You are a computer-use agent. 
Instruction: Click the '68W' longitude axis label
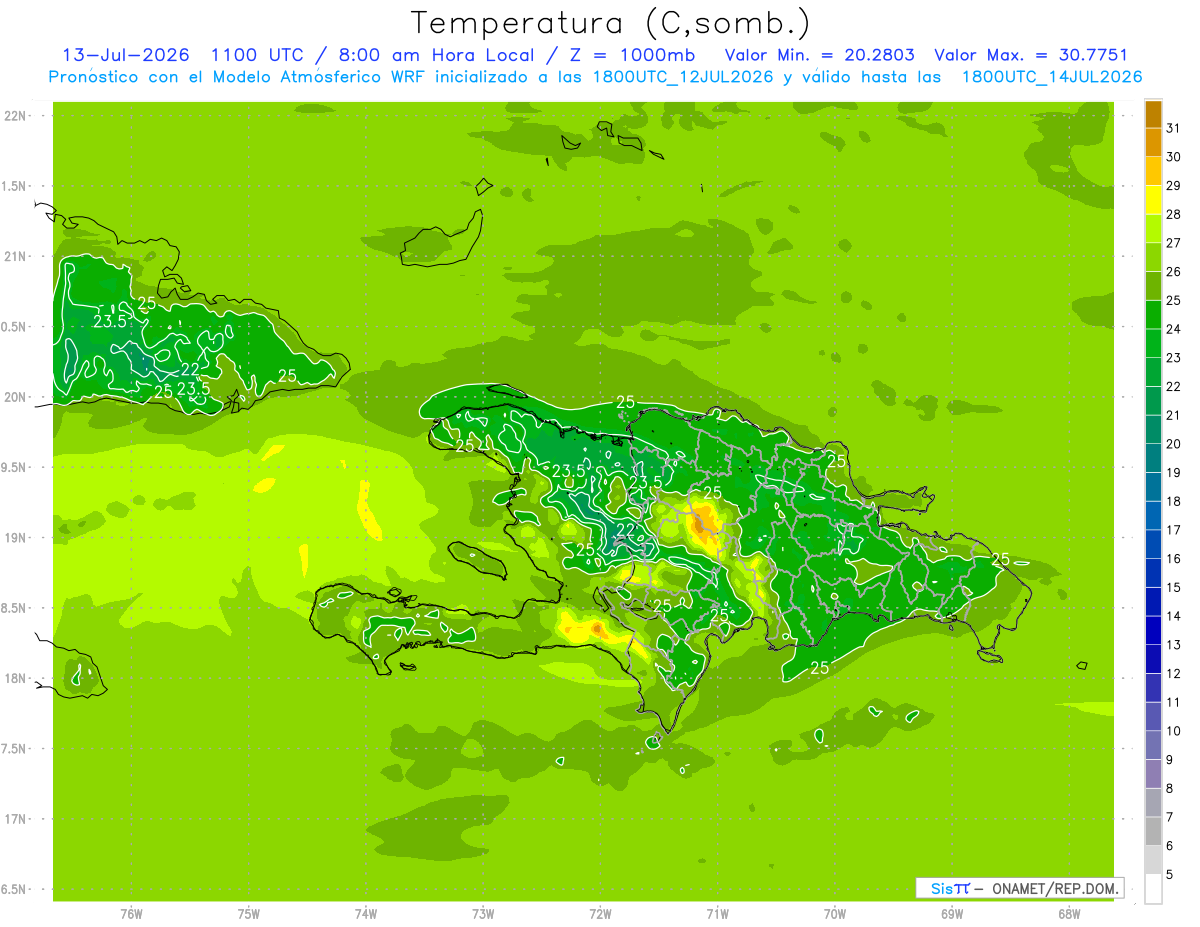(1069, 913)
